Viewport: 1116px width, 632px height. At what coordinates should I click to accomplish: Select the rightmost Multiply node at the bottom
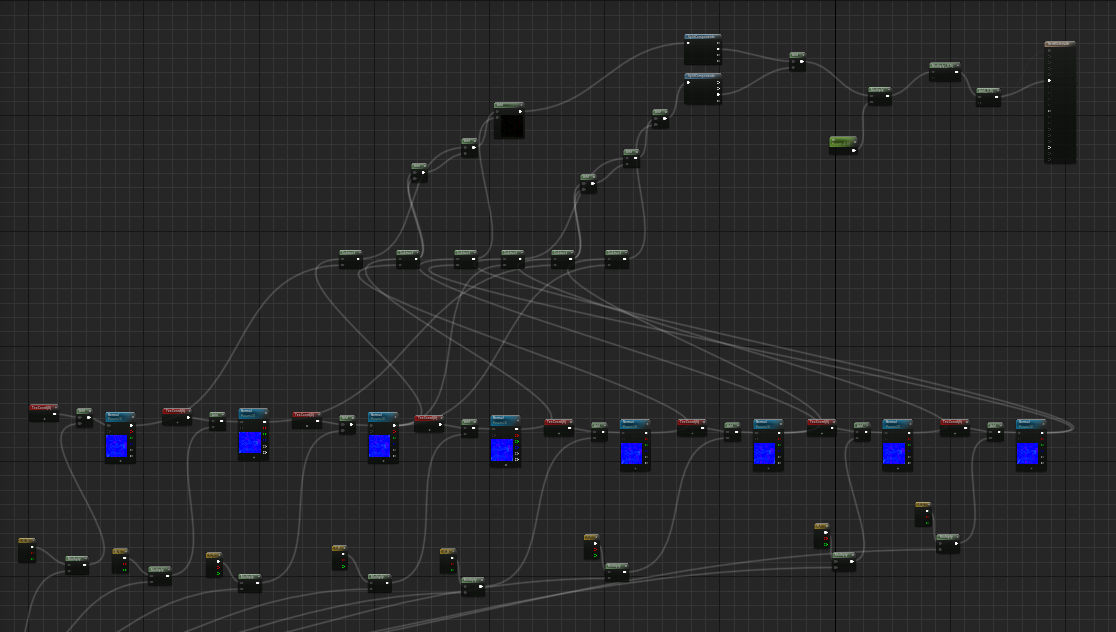tap(947, 543)
